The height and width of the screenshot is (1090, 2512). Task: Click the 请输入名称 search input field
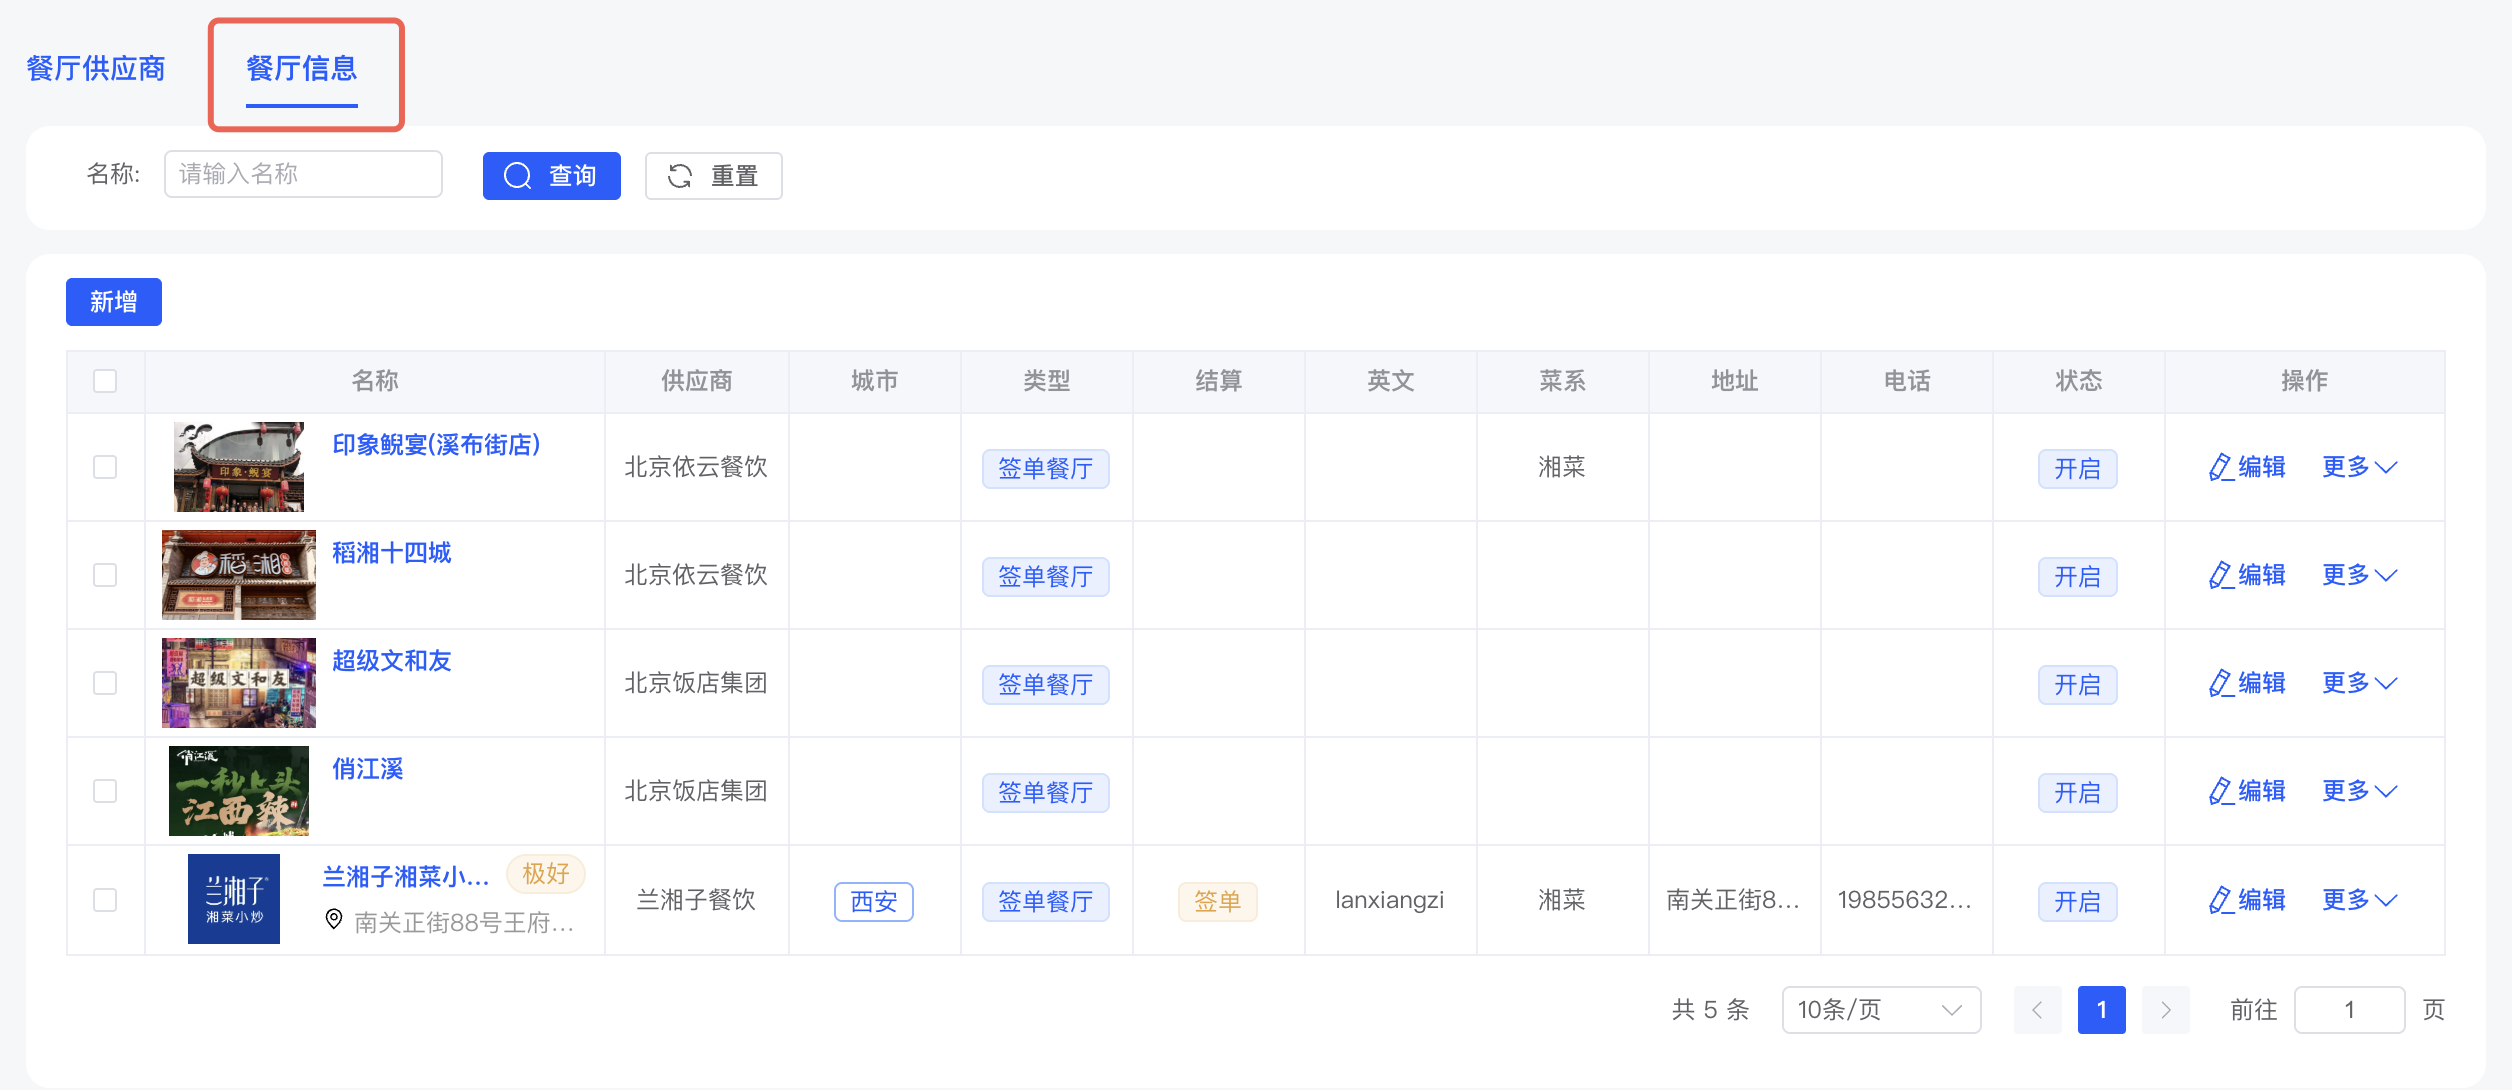click(x=303, y=174)
